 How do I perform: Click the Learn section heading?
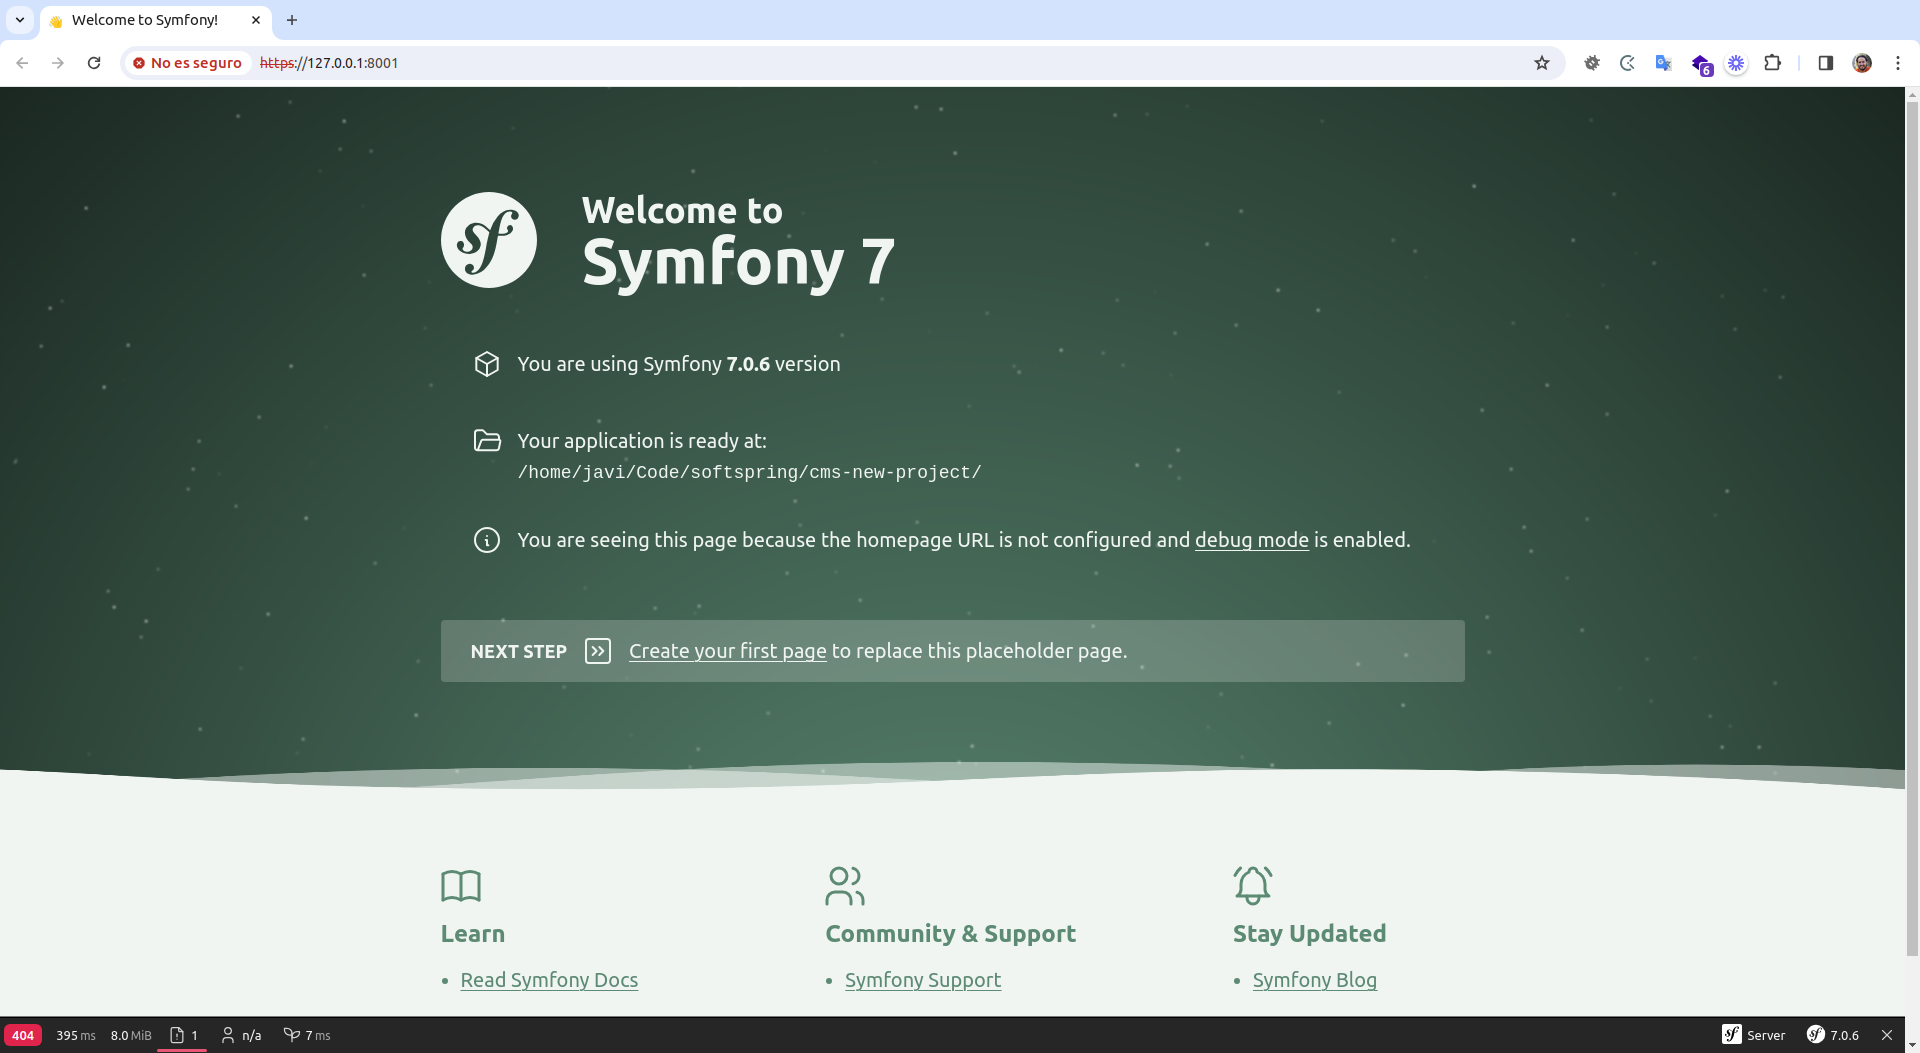(x=473, y=933)
